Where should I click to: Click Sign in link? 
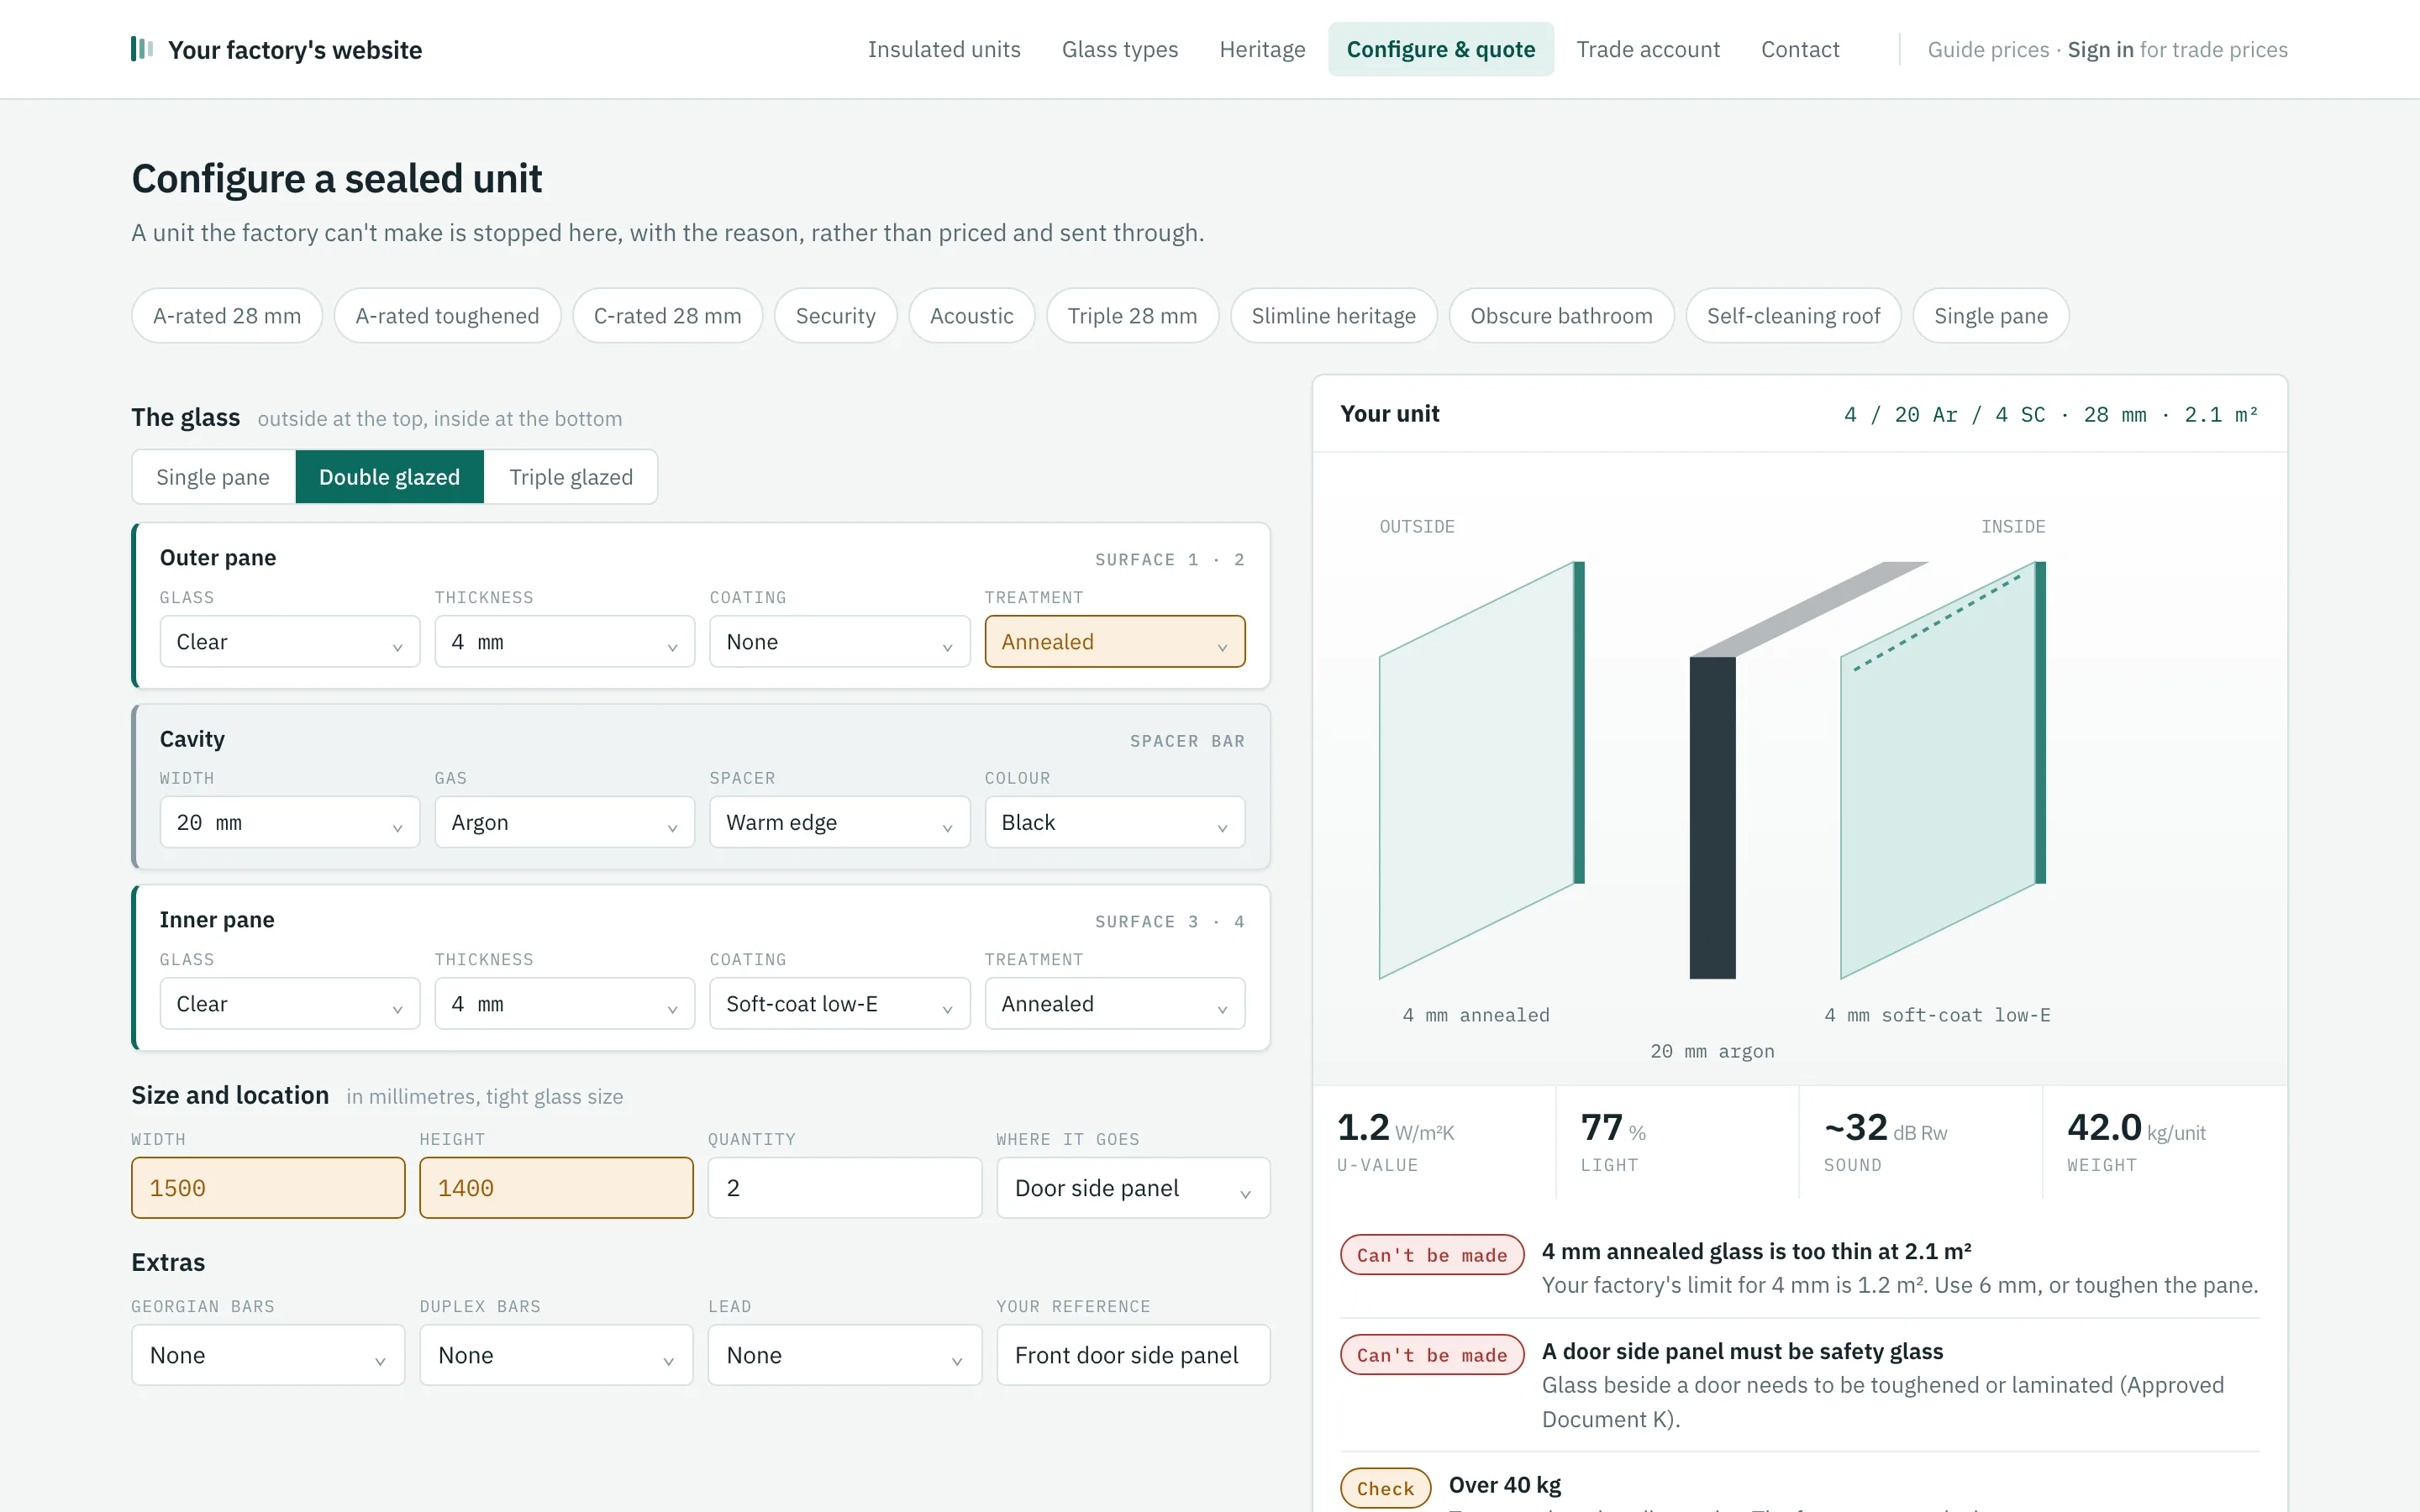2100,49
